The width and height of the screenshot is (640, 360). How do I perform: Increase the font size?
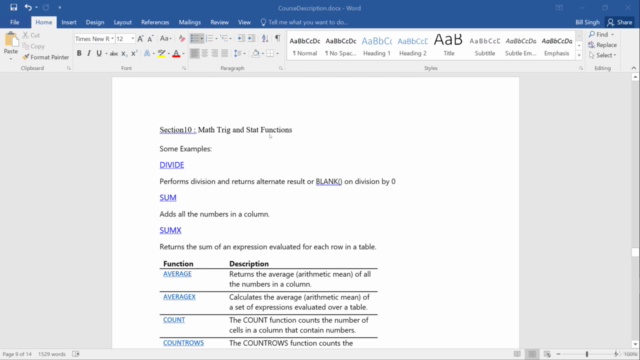point(140,38)
